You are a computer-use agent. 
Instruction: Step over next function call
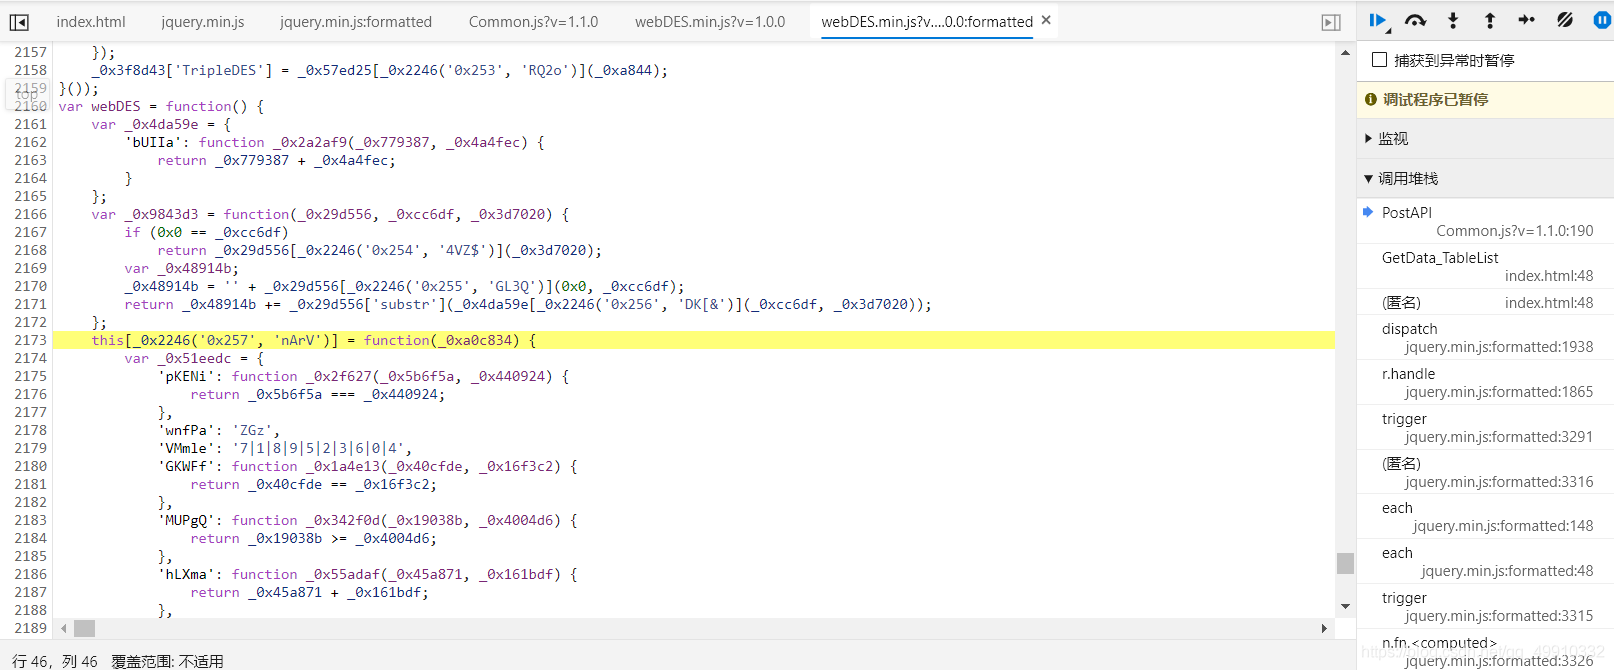1415,21
